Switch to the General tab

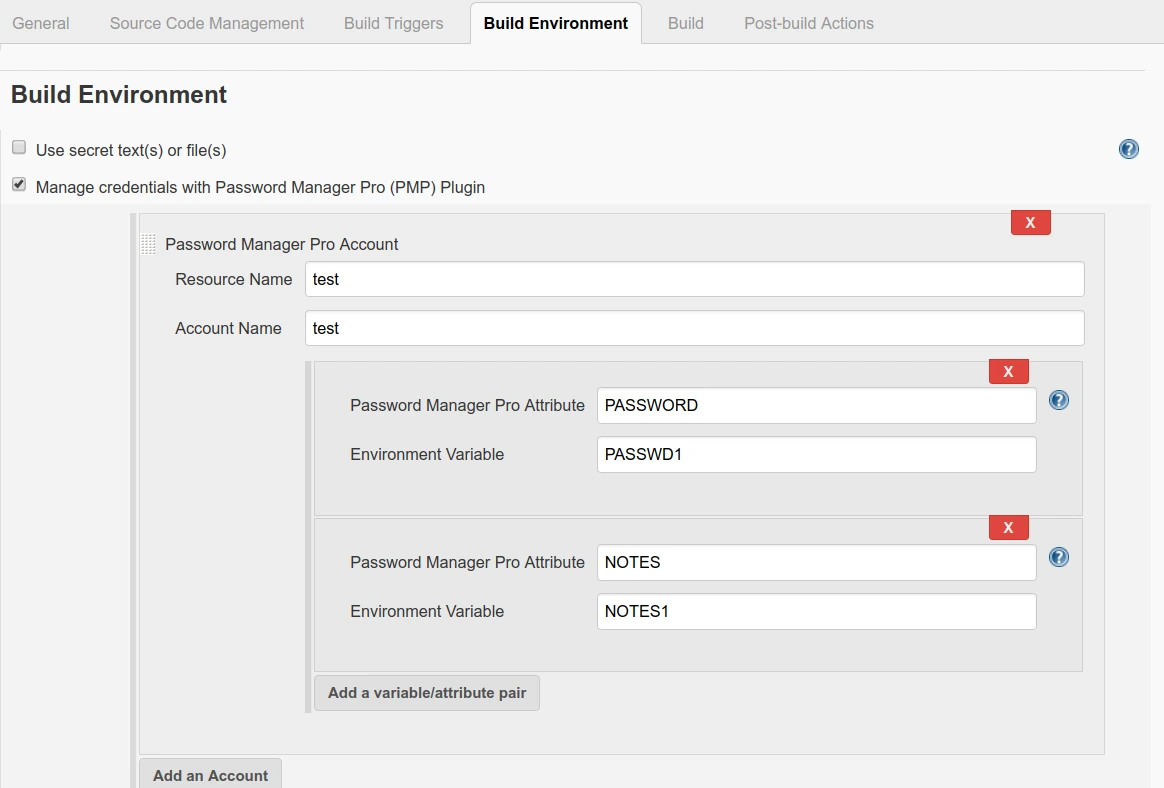pyautogui.click(x=40, y=22)
